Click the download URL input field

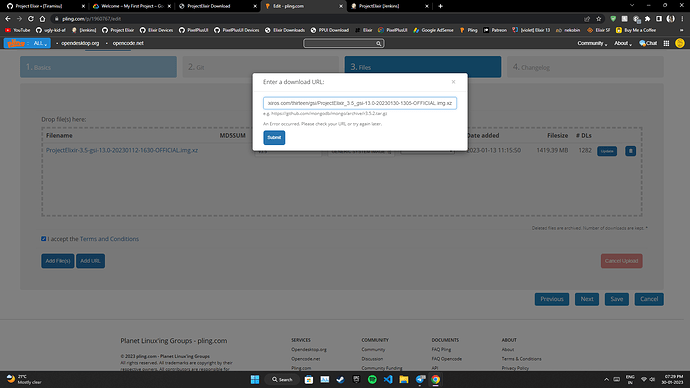click(360, 103)
